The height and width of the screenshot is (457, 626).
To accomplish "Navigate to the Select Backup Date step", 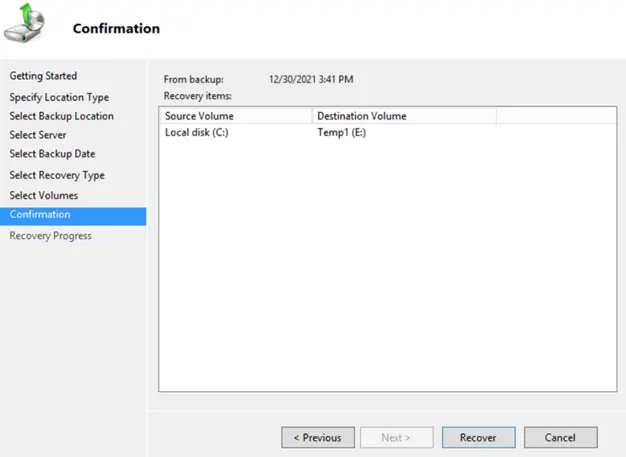I will (52, 154).
